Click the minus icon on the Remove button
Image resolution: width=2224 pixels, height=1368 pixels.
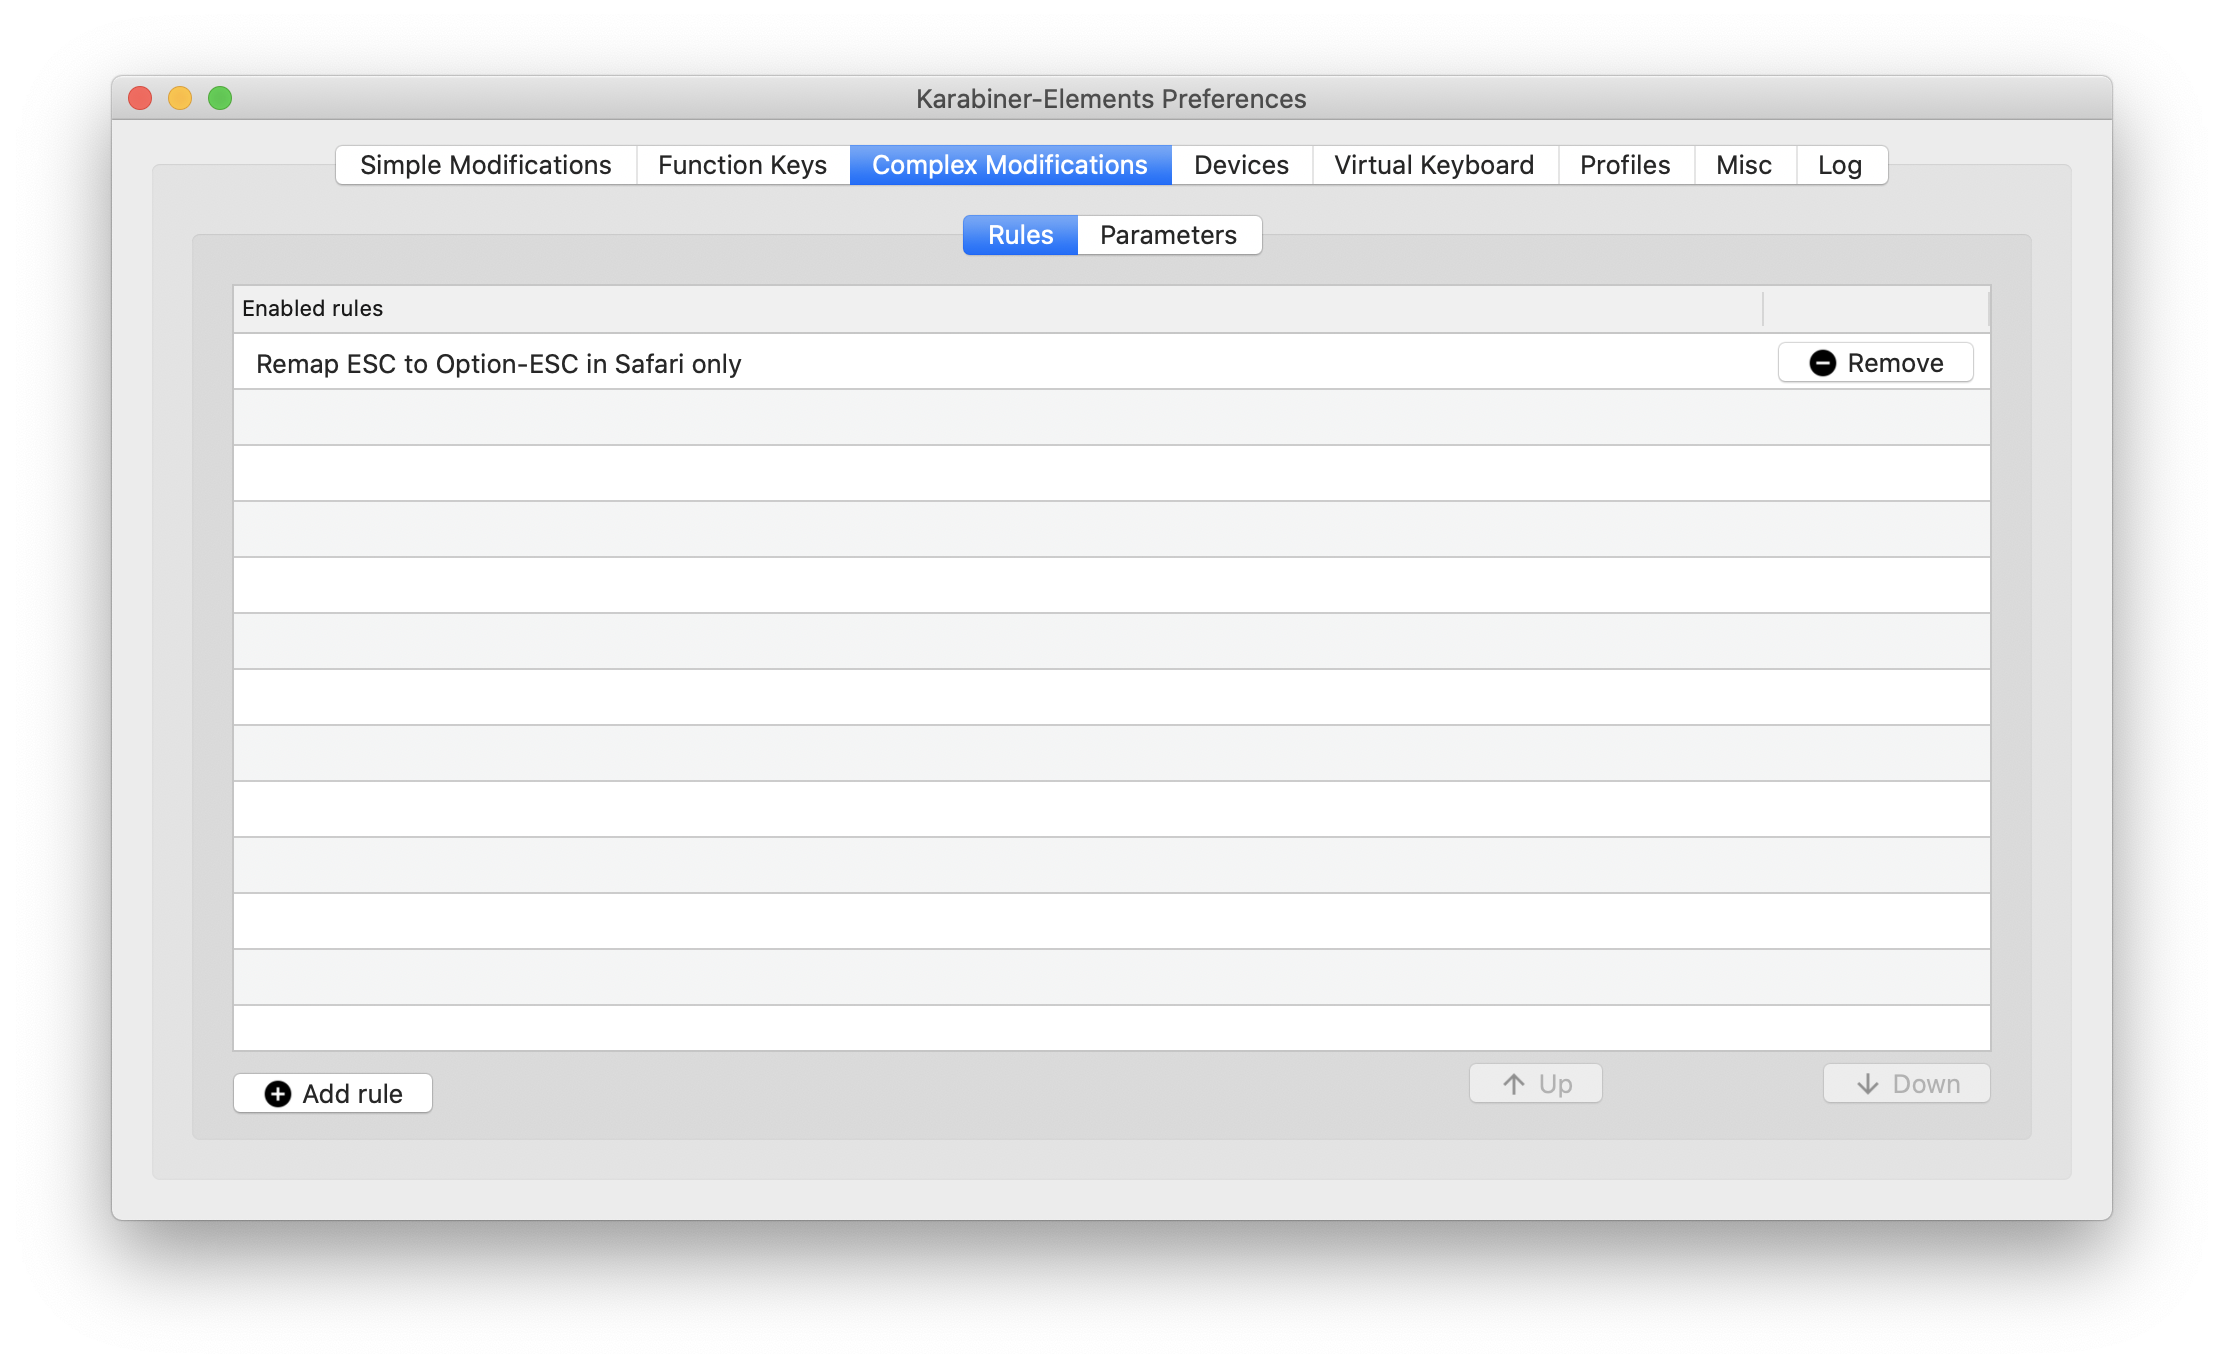point(1822,362)
